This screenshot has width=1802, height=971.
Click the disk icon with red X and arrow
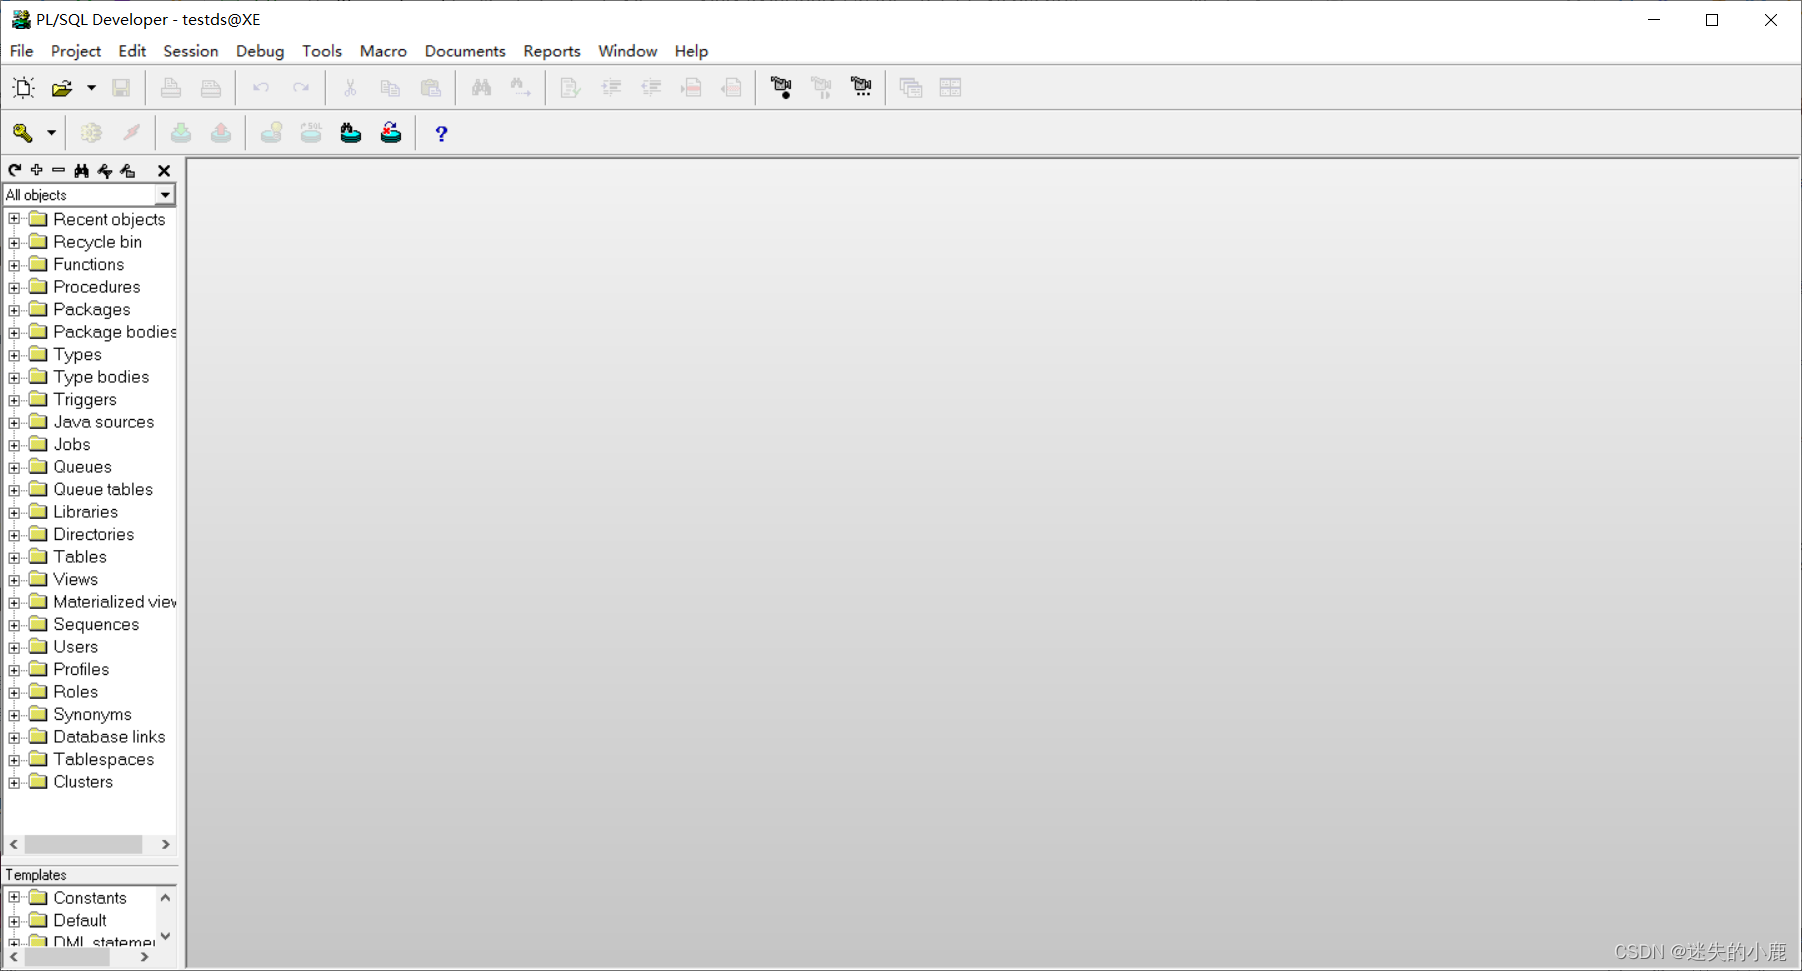[x=391, y=133]
